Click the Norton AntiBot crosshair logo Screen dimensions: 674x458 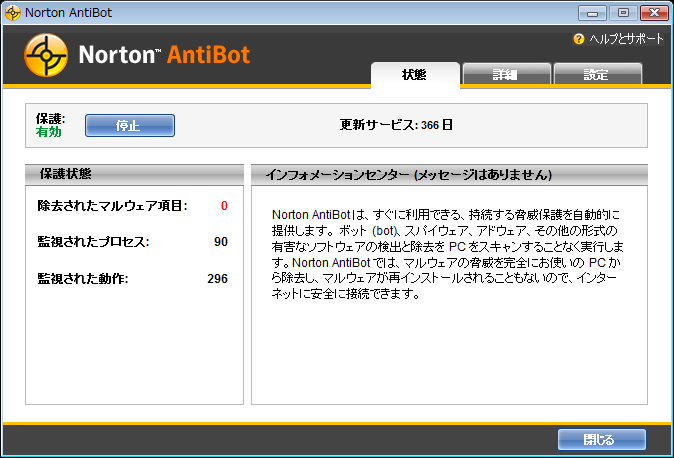click(46, 55)
